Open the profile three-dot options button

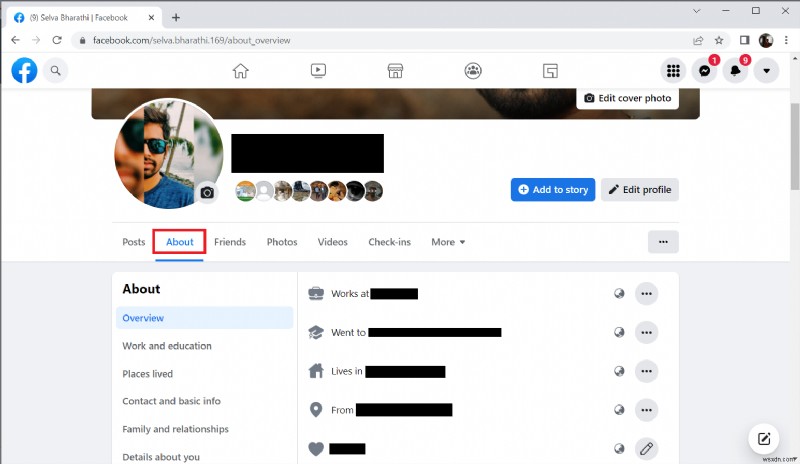(663, 242)
